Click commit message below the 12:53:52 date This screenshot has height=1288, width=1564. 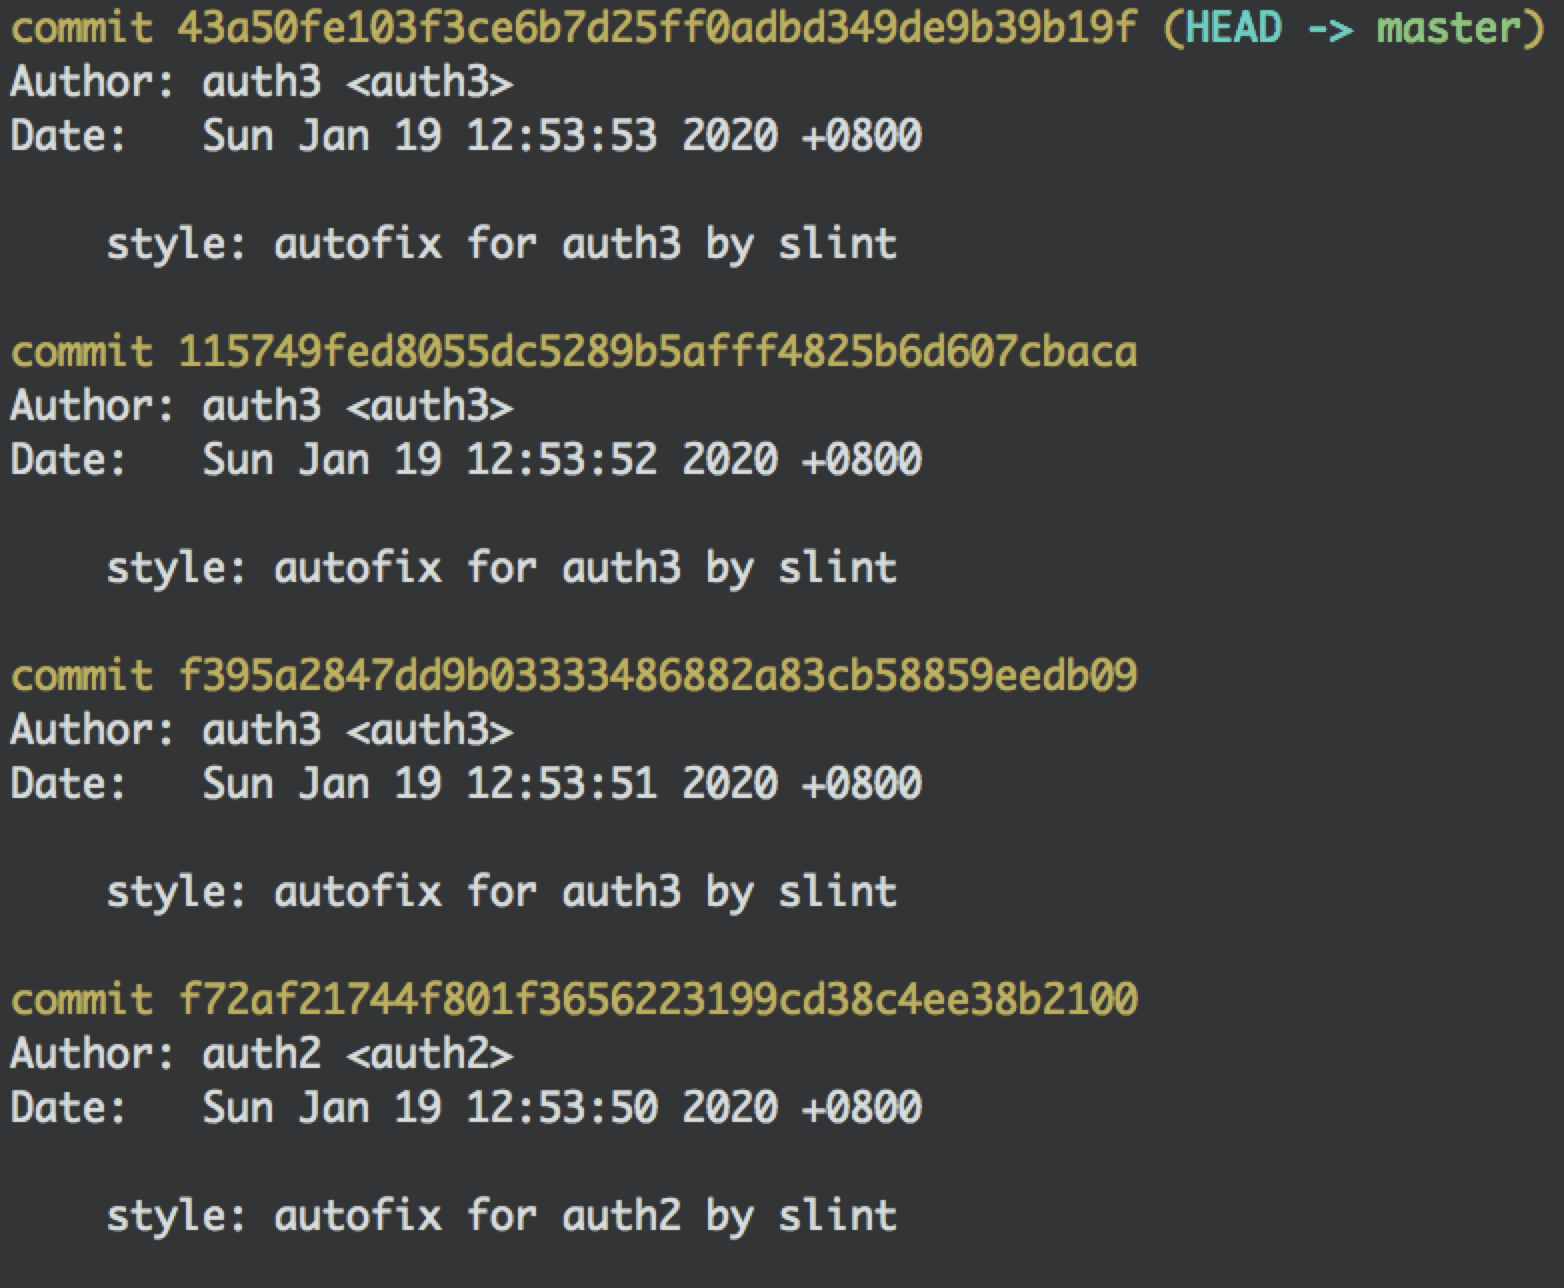(501, 568)
